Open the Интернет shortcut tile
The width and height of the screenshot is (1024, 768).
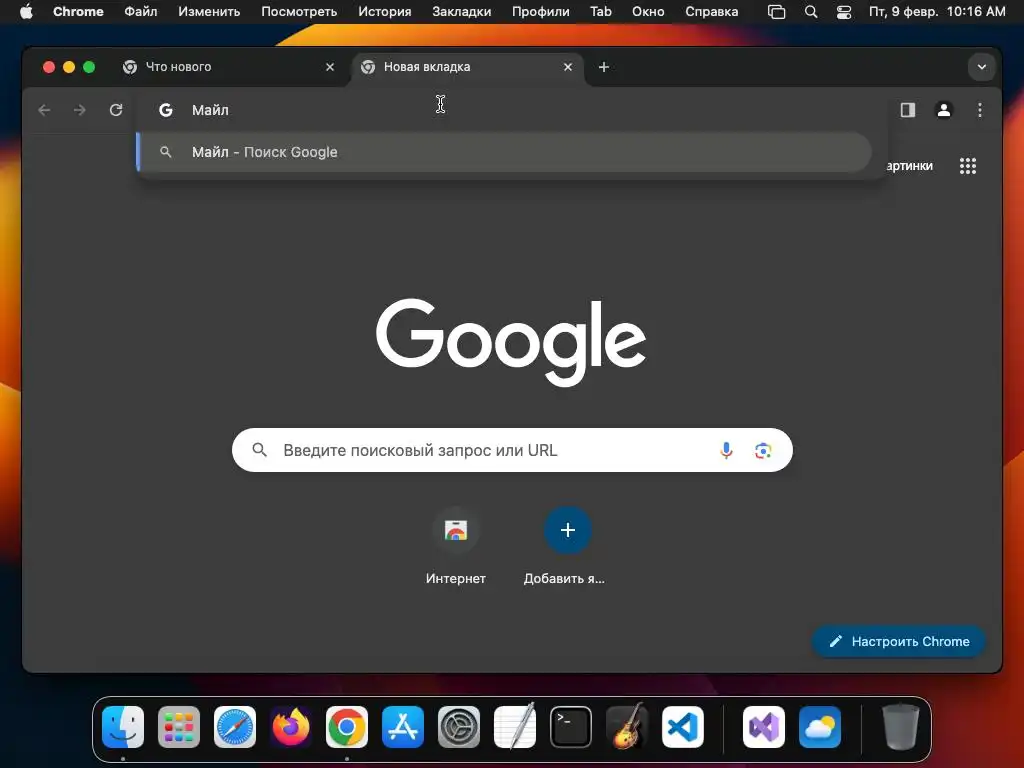(456, 546)
